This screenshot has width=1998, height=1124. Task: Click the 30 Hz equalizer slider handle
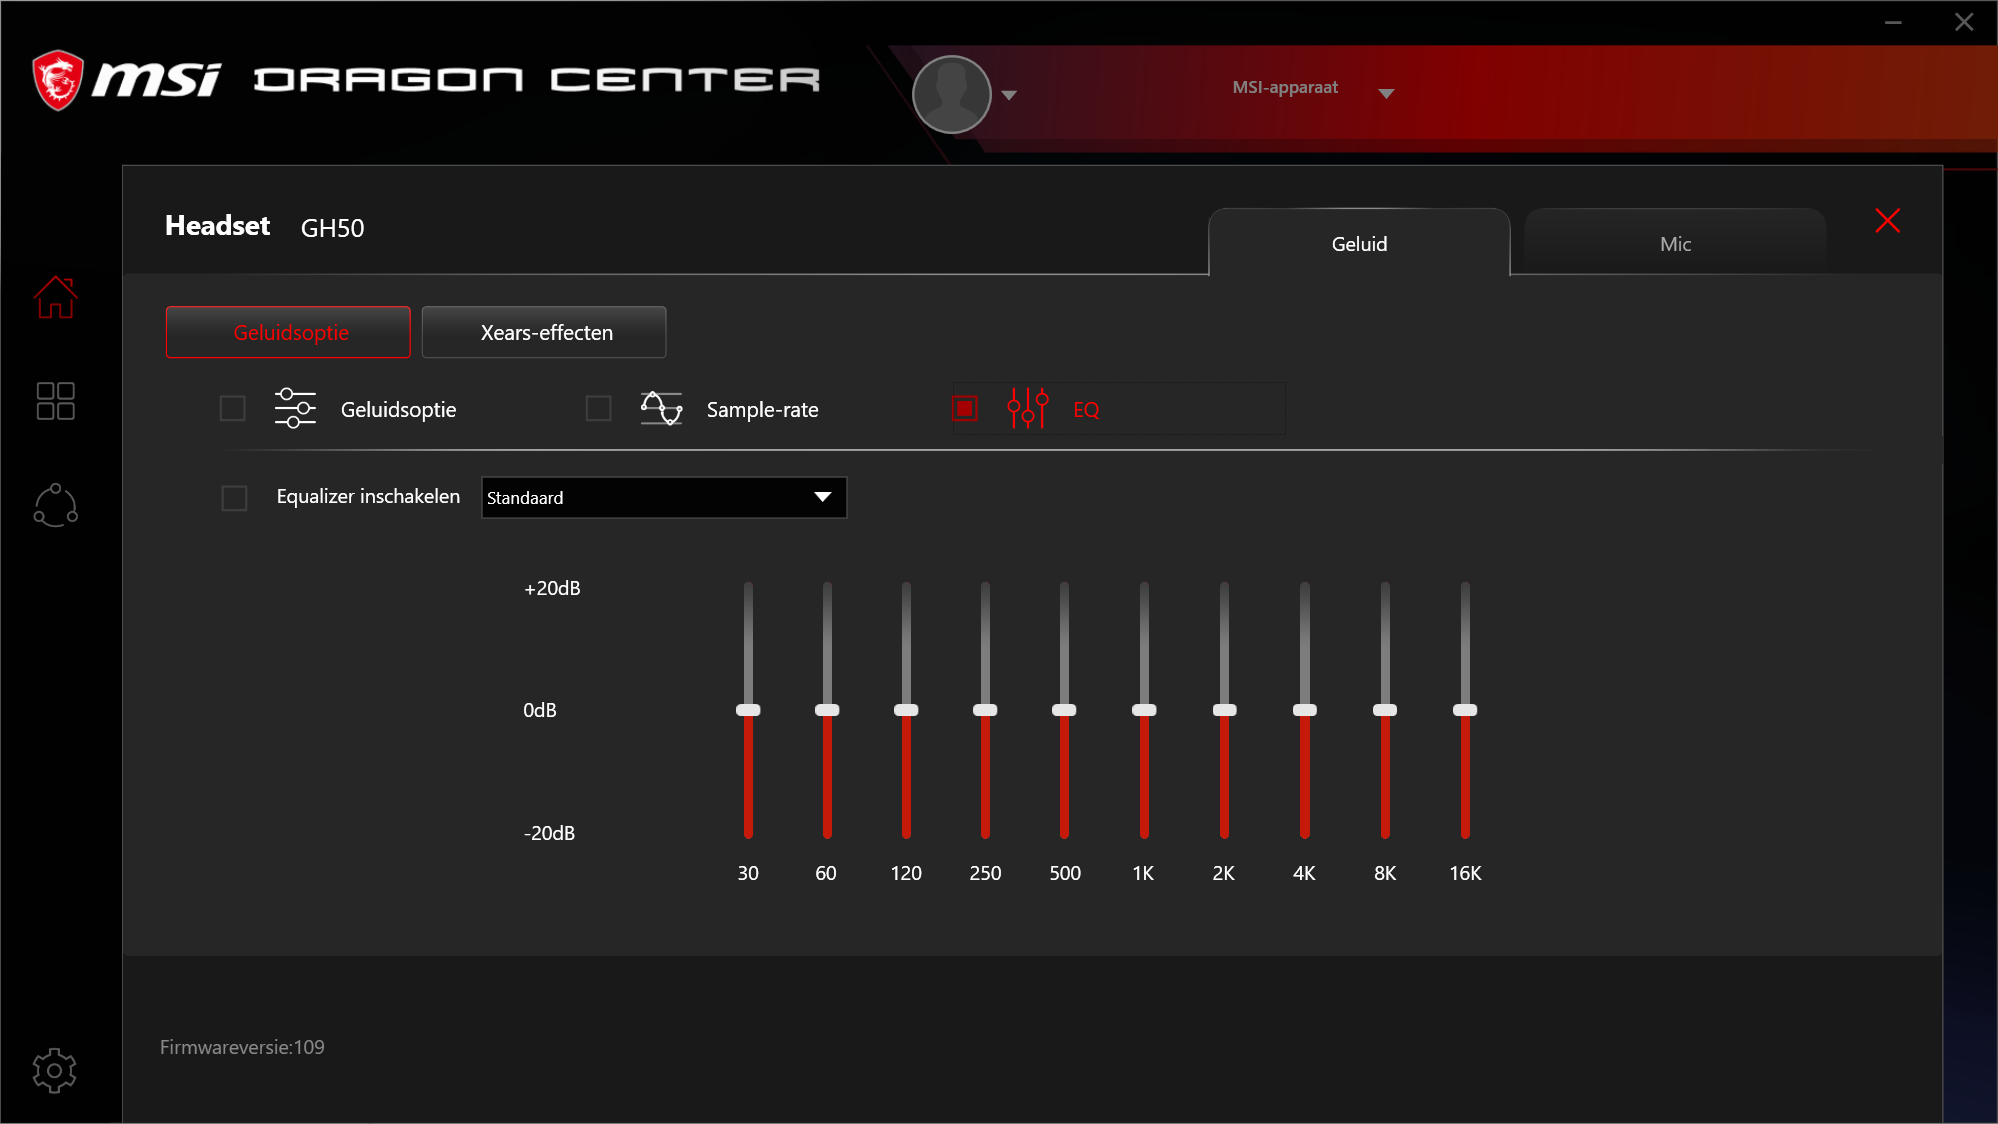(x=748, y=710)
